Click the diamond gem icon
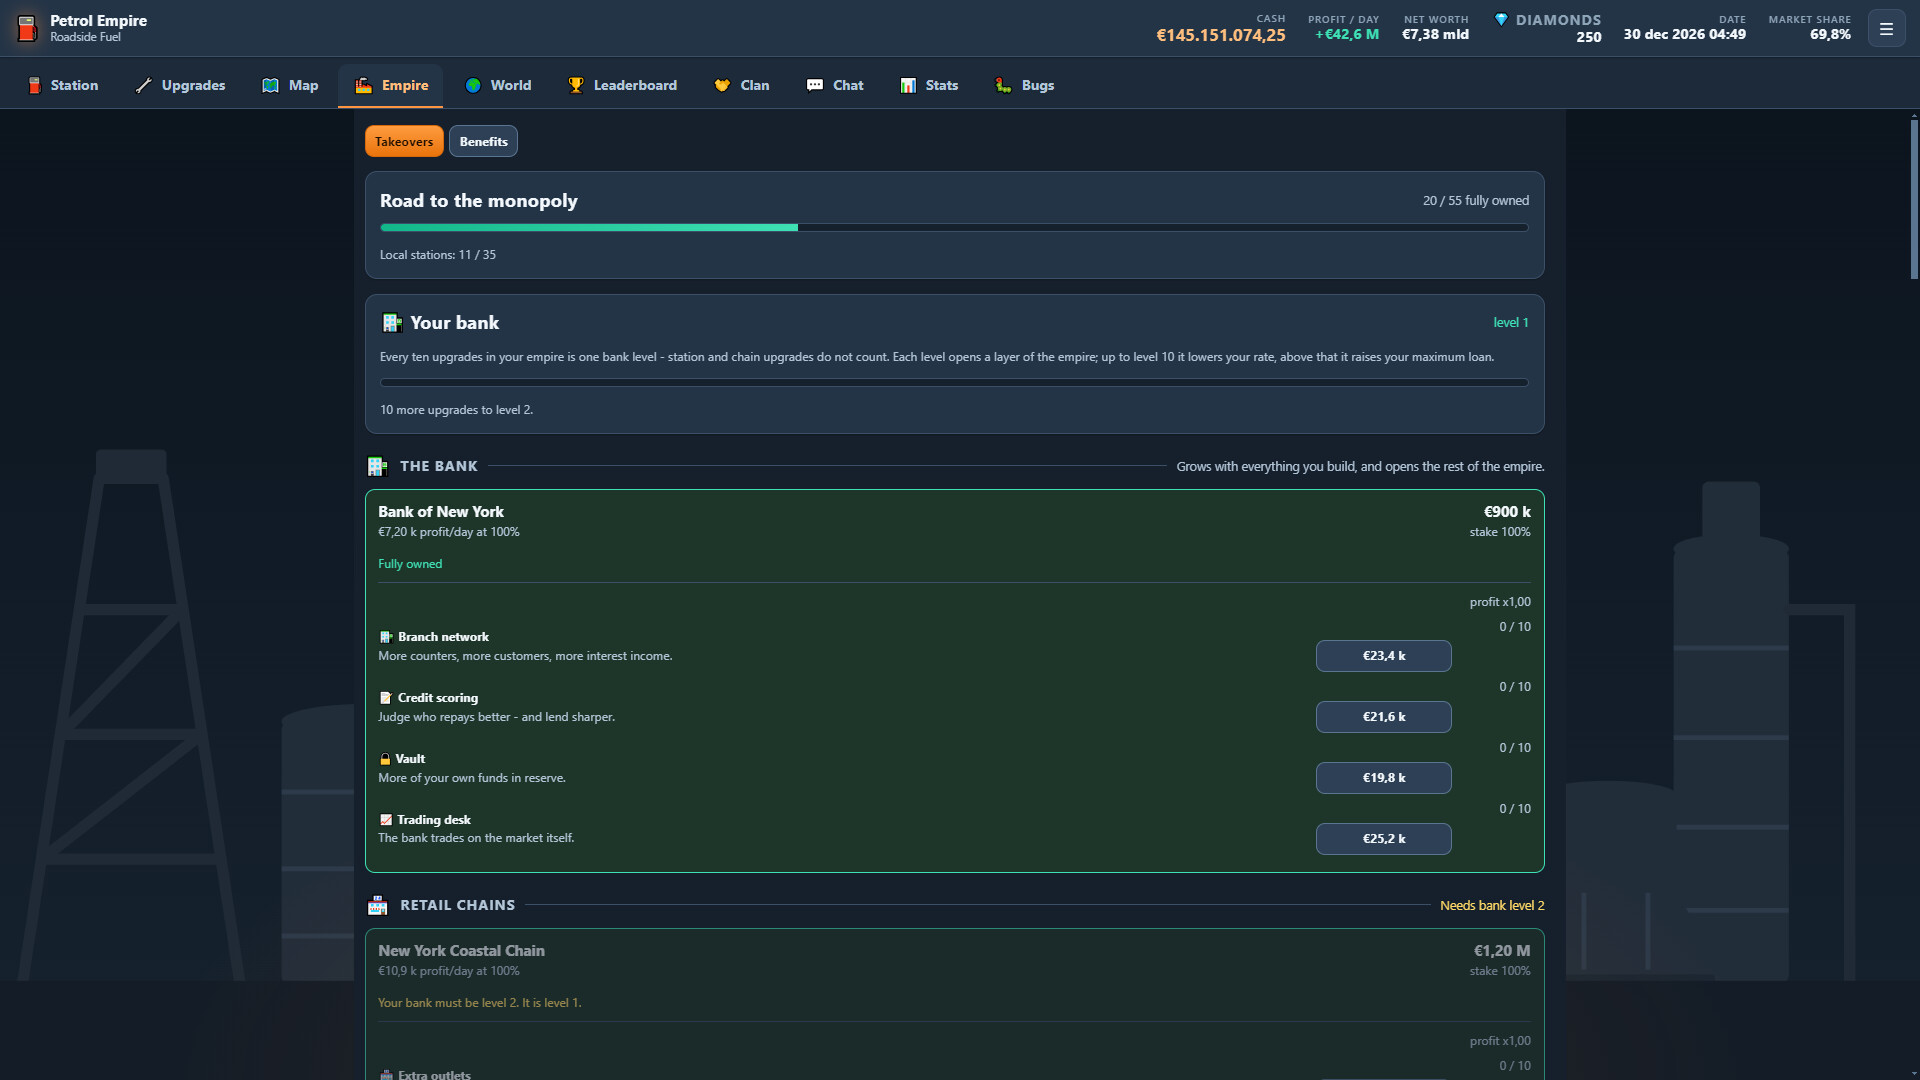1920x1080 pixels. (1500, 20)
